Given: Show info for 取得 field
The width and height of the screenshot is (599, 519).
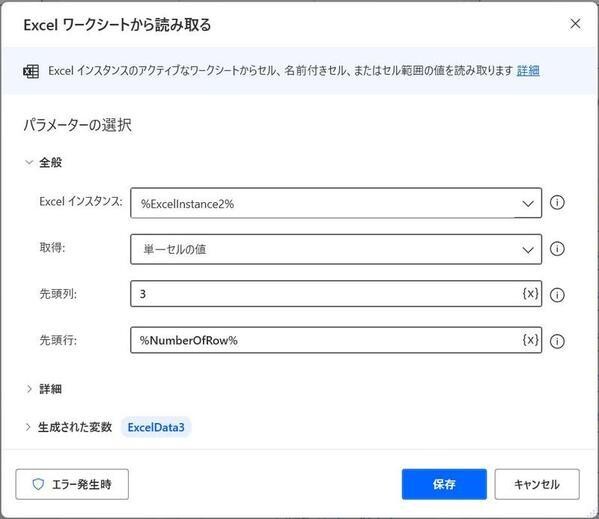Looking at the screenshot, I should click(557, 249).
